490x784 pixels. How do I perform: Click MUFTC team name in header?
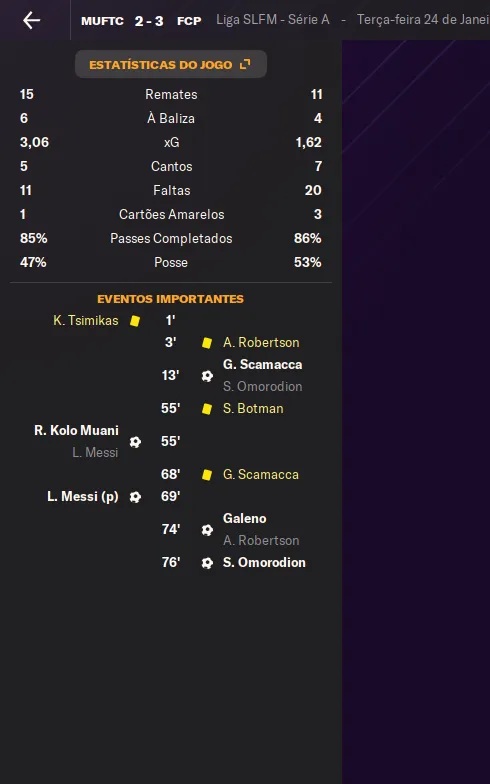point(102,21)
